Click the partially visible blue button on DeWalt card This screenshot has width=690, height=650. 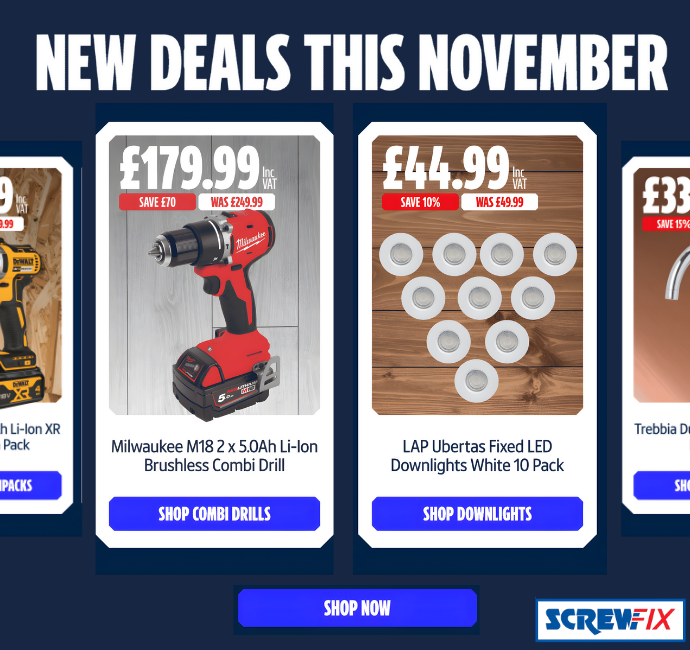click(30, 485)
